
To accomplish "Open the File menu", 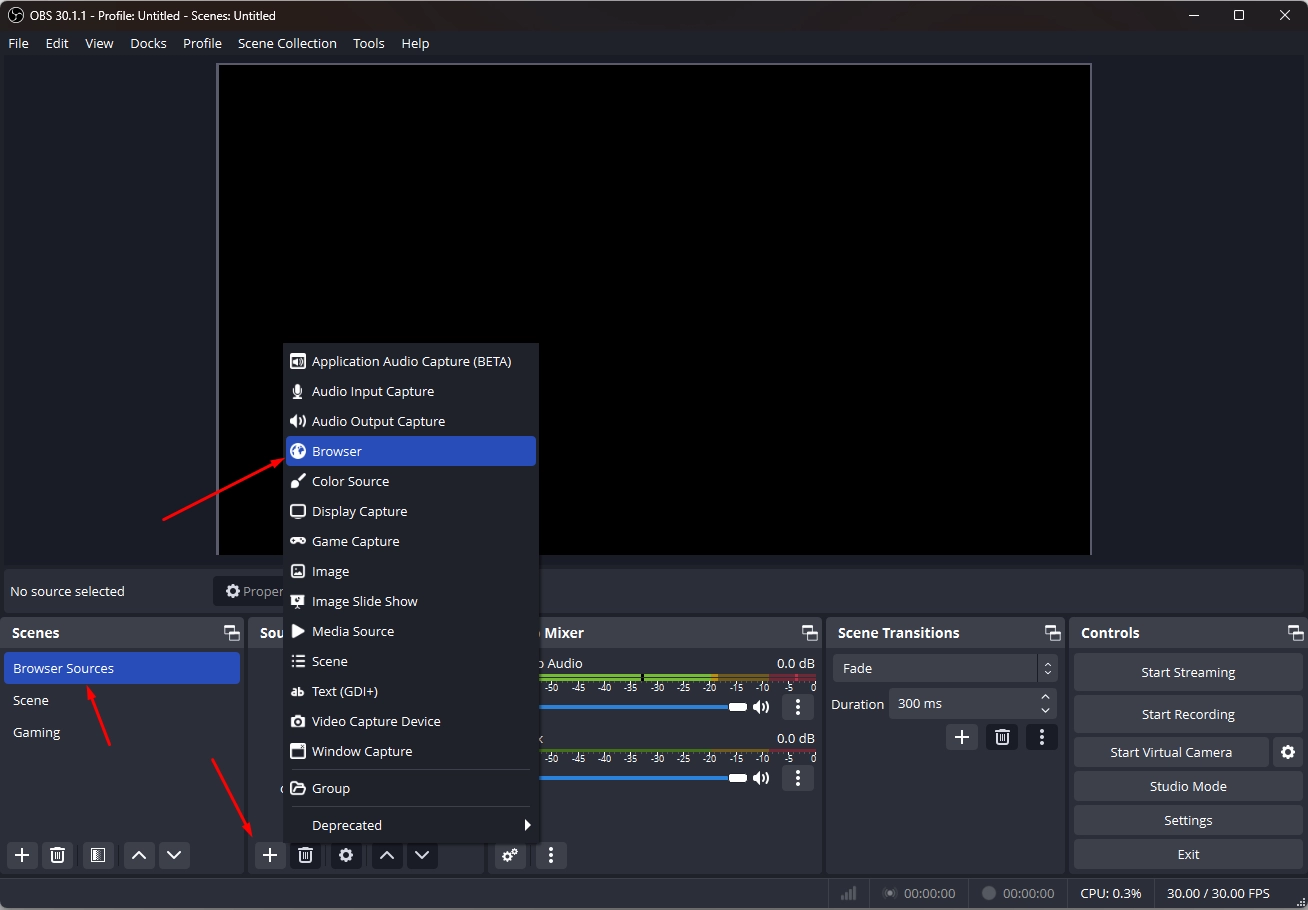I will pos(19,43).
